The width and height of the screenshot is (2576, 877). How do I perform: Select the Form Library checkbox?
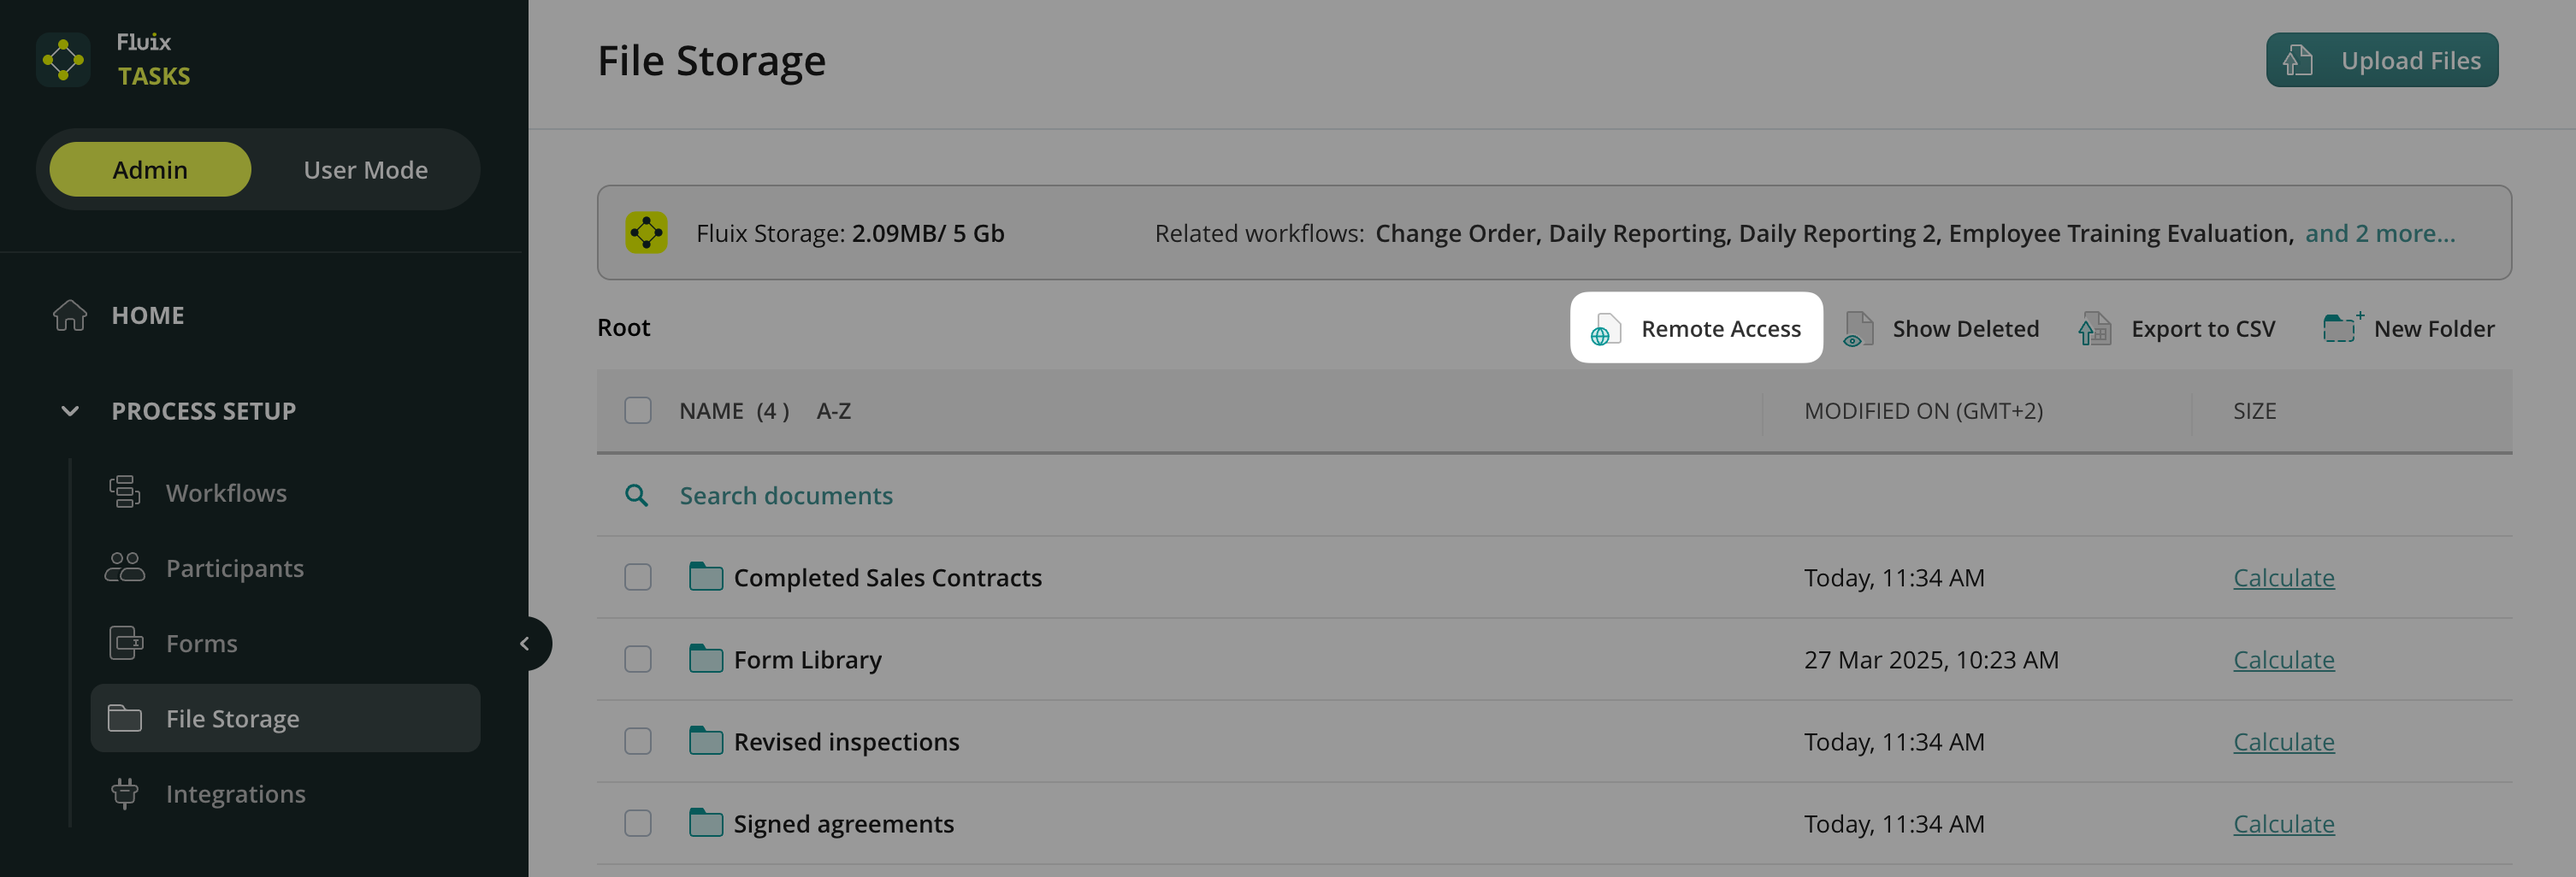[x=638, y=659]
